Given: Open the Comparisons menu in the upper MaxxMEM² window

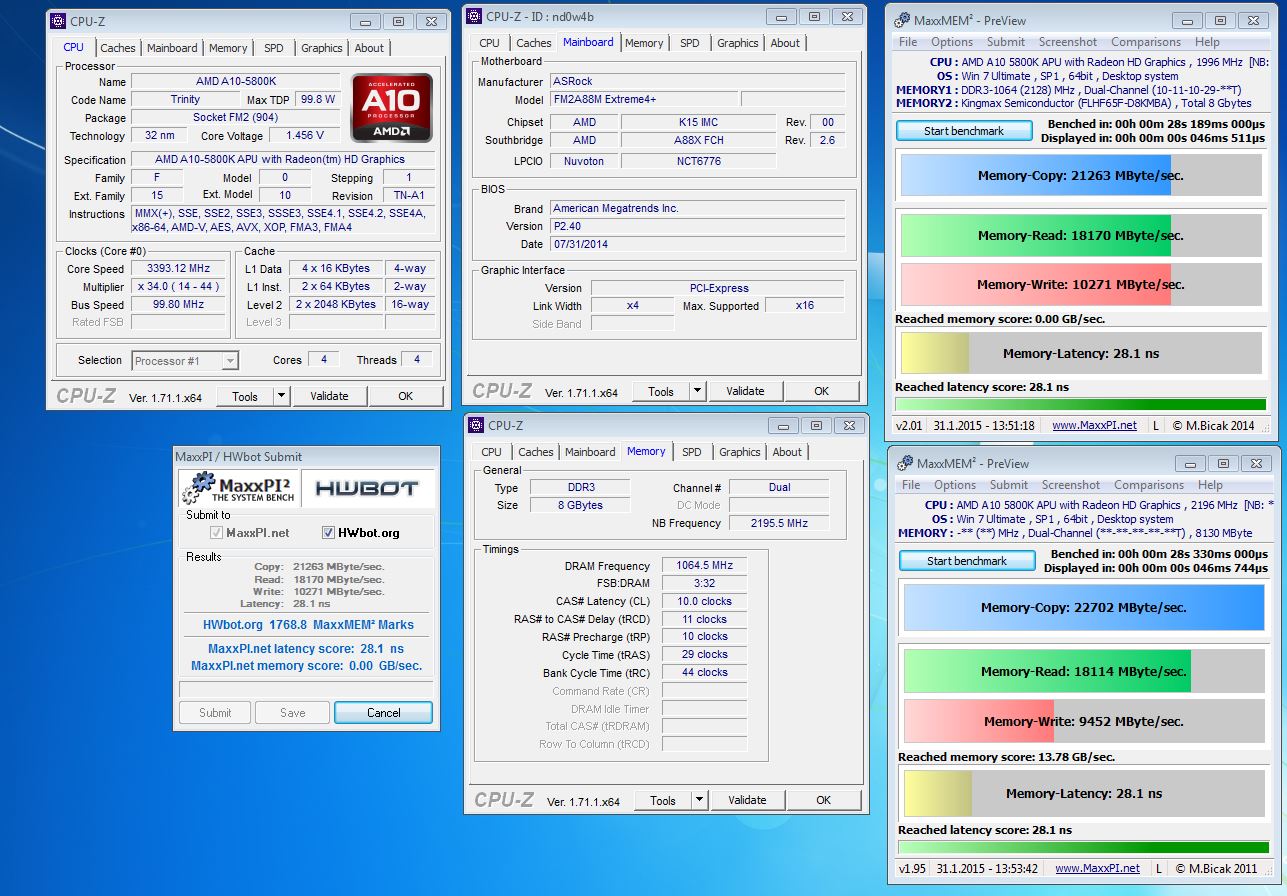Looking at the screenshot, I should point(1146,42).
